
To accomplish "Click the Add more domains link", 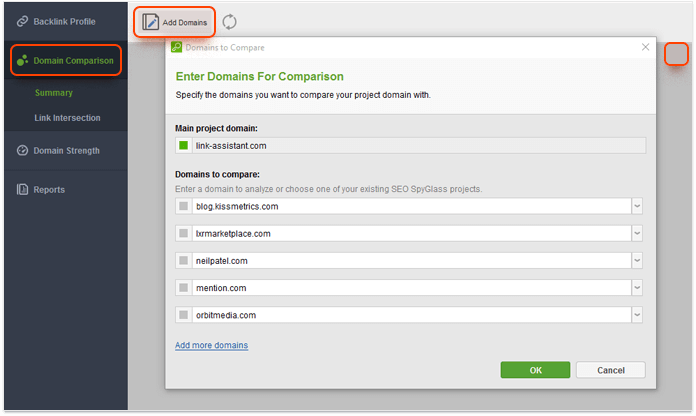I will pyautogui.click(x=211, y=345).
